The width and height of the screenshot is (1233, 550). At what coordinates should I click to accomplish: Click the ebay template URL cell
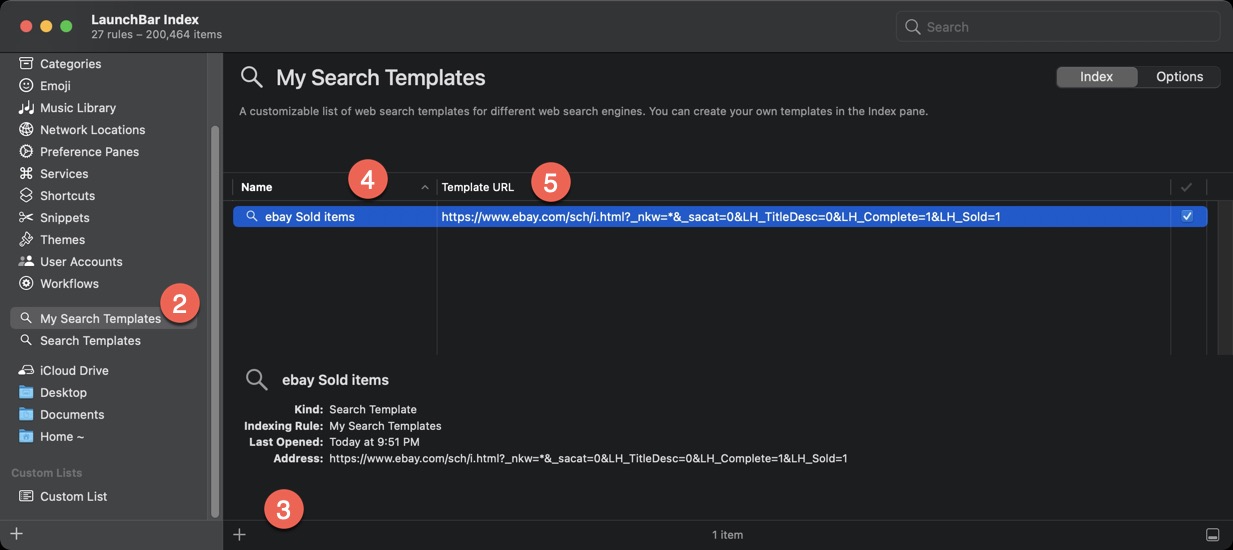(721, 216)
